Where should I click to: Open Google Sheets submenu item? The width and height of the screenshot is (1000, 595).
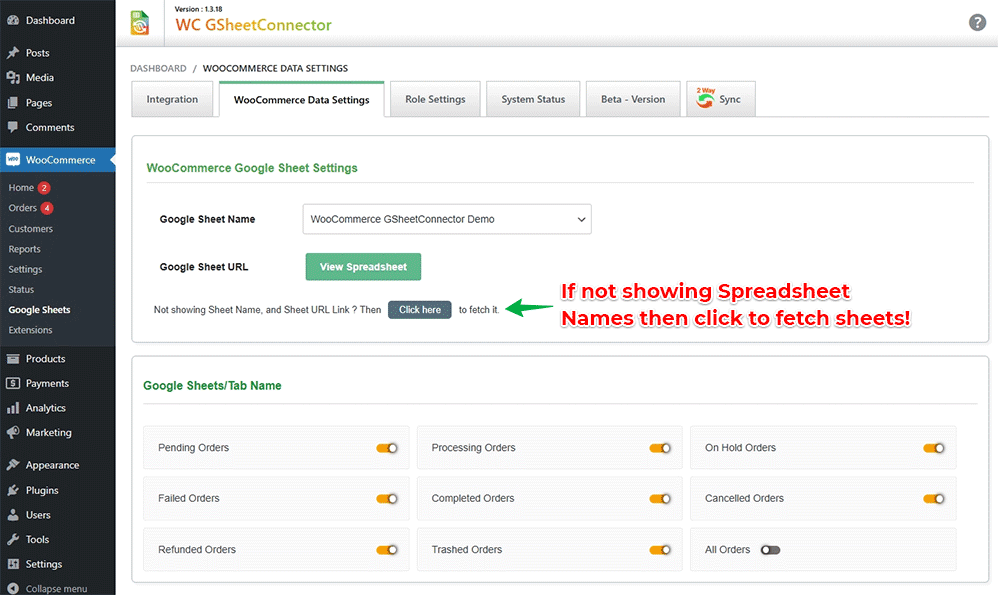pos(40,310)
